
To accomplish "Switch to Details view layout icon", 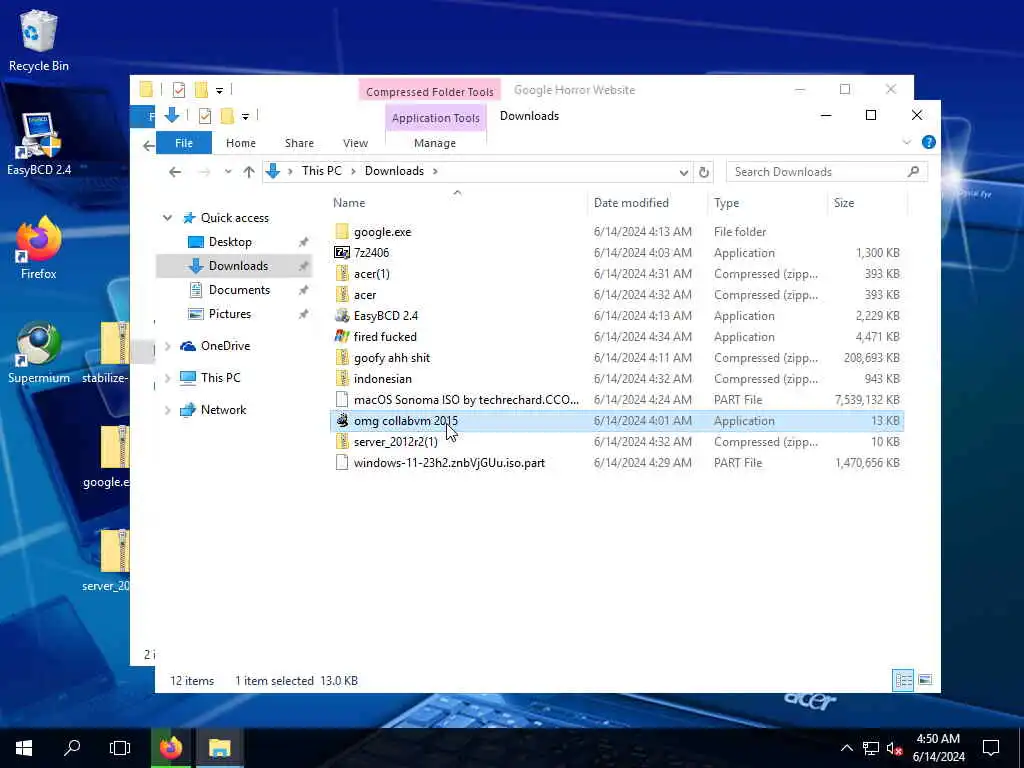I will [903, 680].
